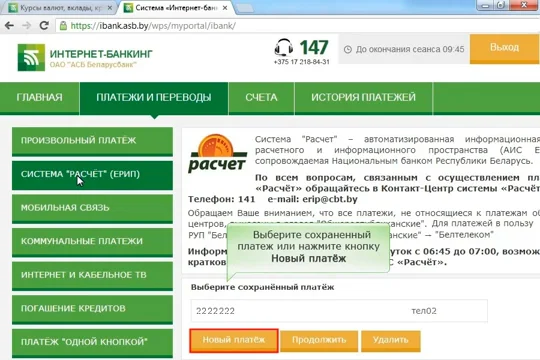Click the browser back arrow
Screen dimensions: 540x360
coord(9,25)
